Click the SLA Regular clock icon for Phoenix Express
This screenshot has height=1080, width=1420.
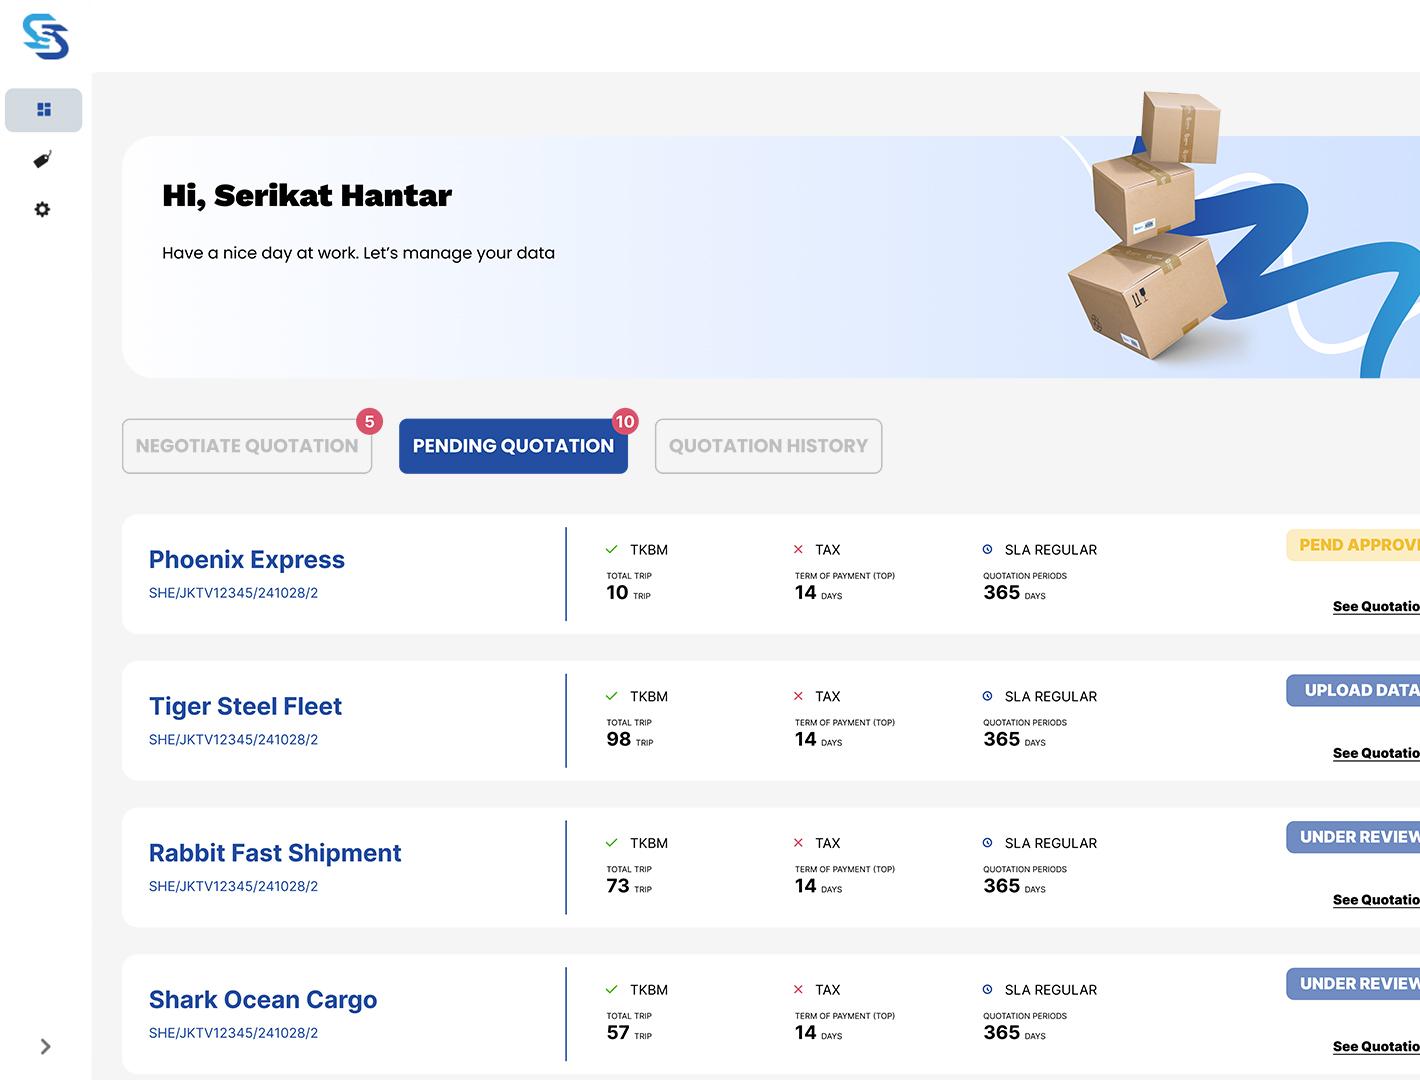pyautogui.click(x=987, y=550)
